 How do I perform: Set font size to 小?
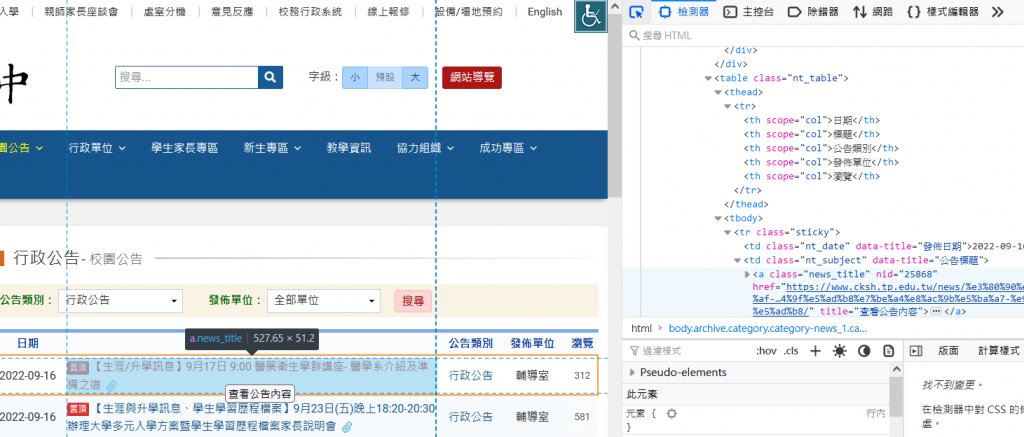point(355,78)
